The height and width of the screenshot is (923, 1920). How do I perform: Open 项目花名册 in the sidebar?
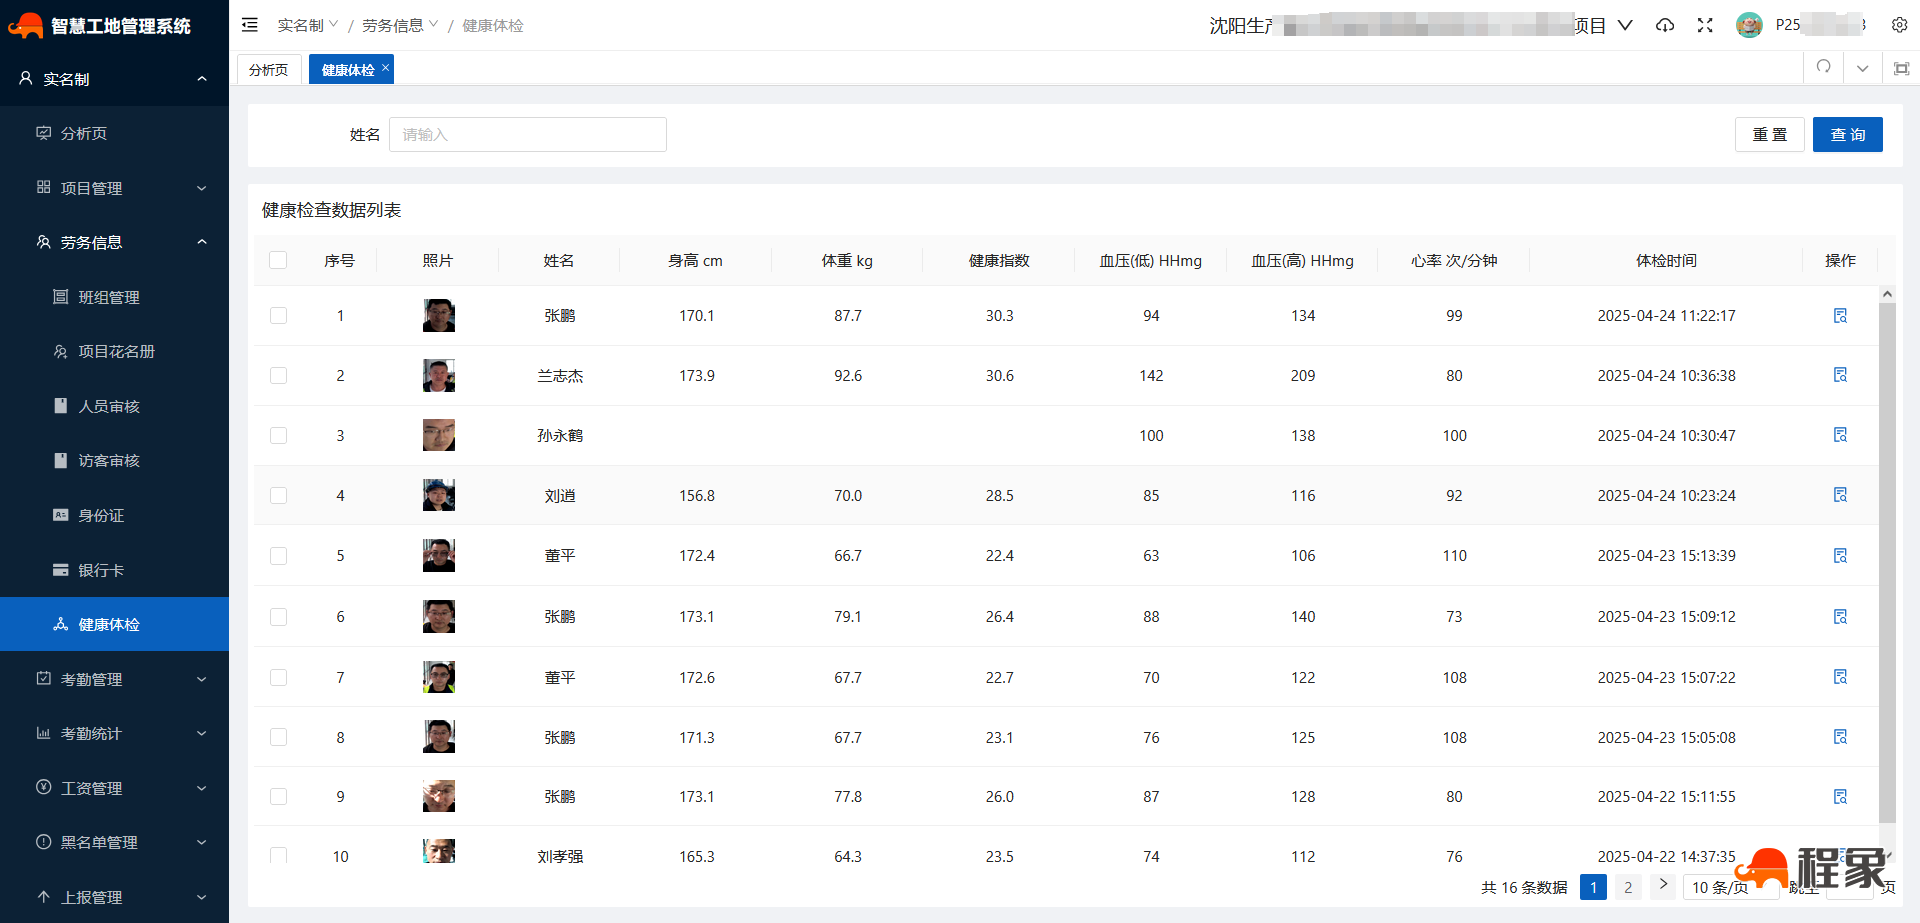pos(116,352)
